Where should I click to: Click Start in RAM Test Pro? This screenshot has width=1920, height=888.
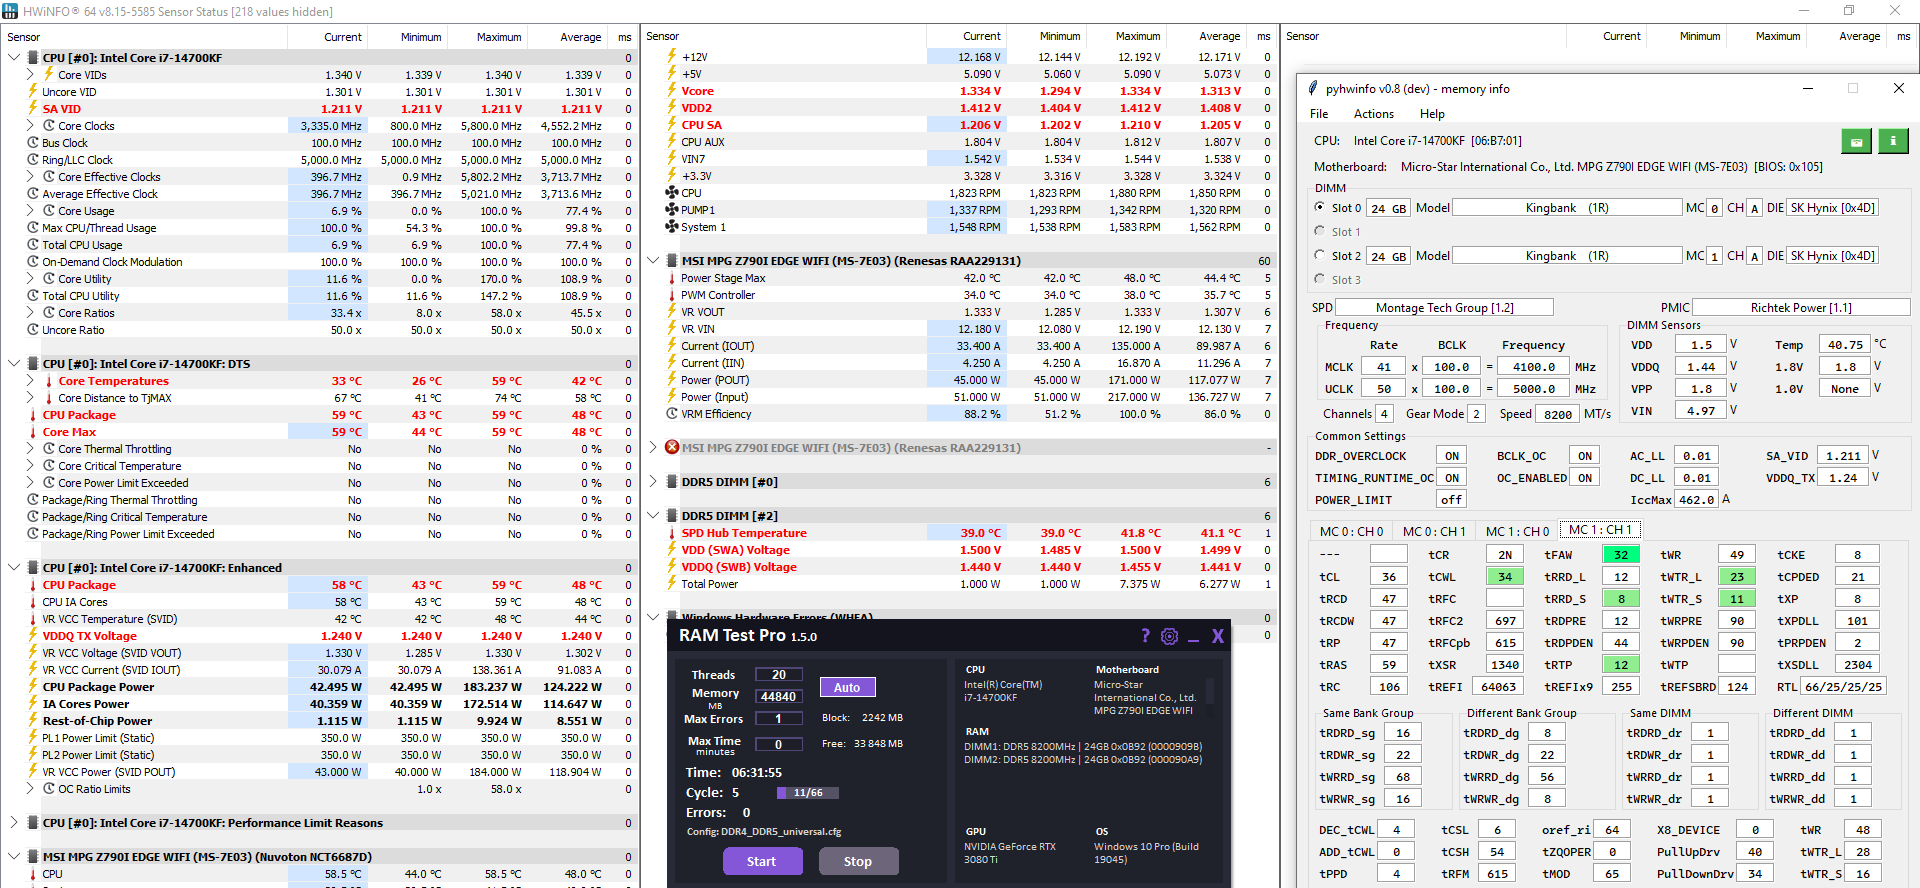point(761,861)
